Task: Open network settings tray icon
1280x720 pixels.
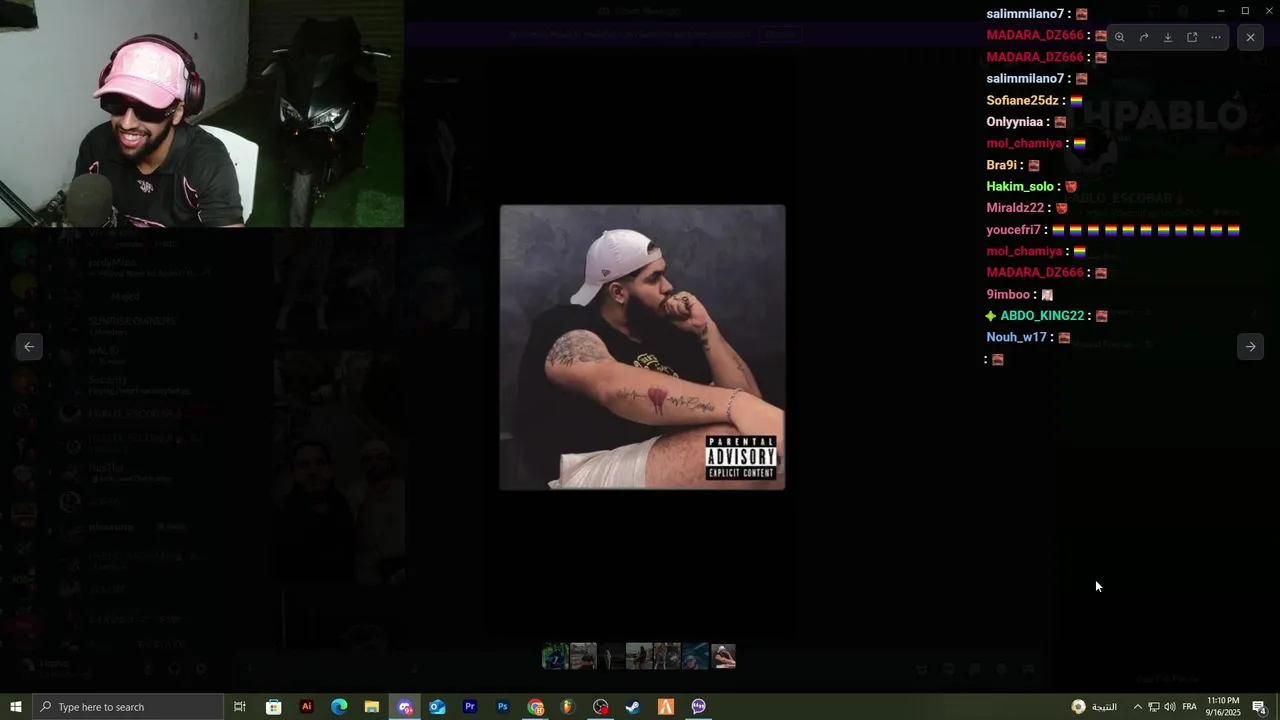Action: (1153, 707)
